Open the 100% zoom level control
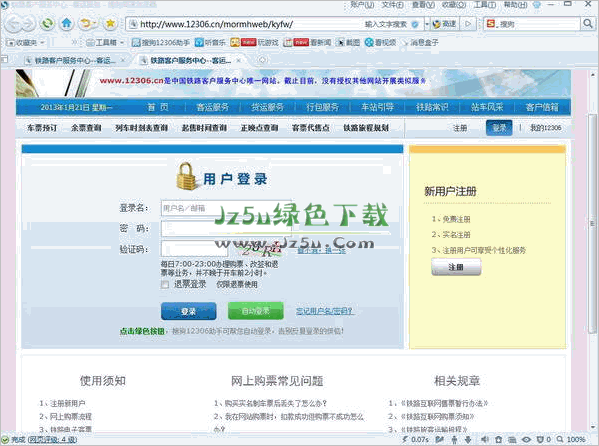This screenshot has width=599, height=446. click(x=571, y=440)
